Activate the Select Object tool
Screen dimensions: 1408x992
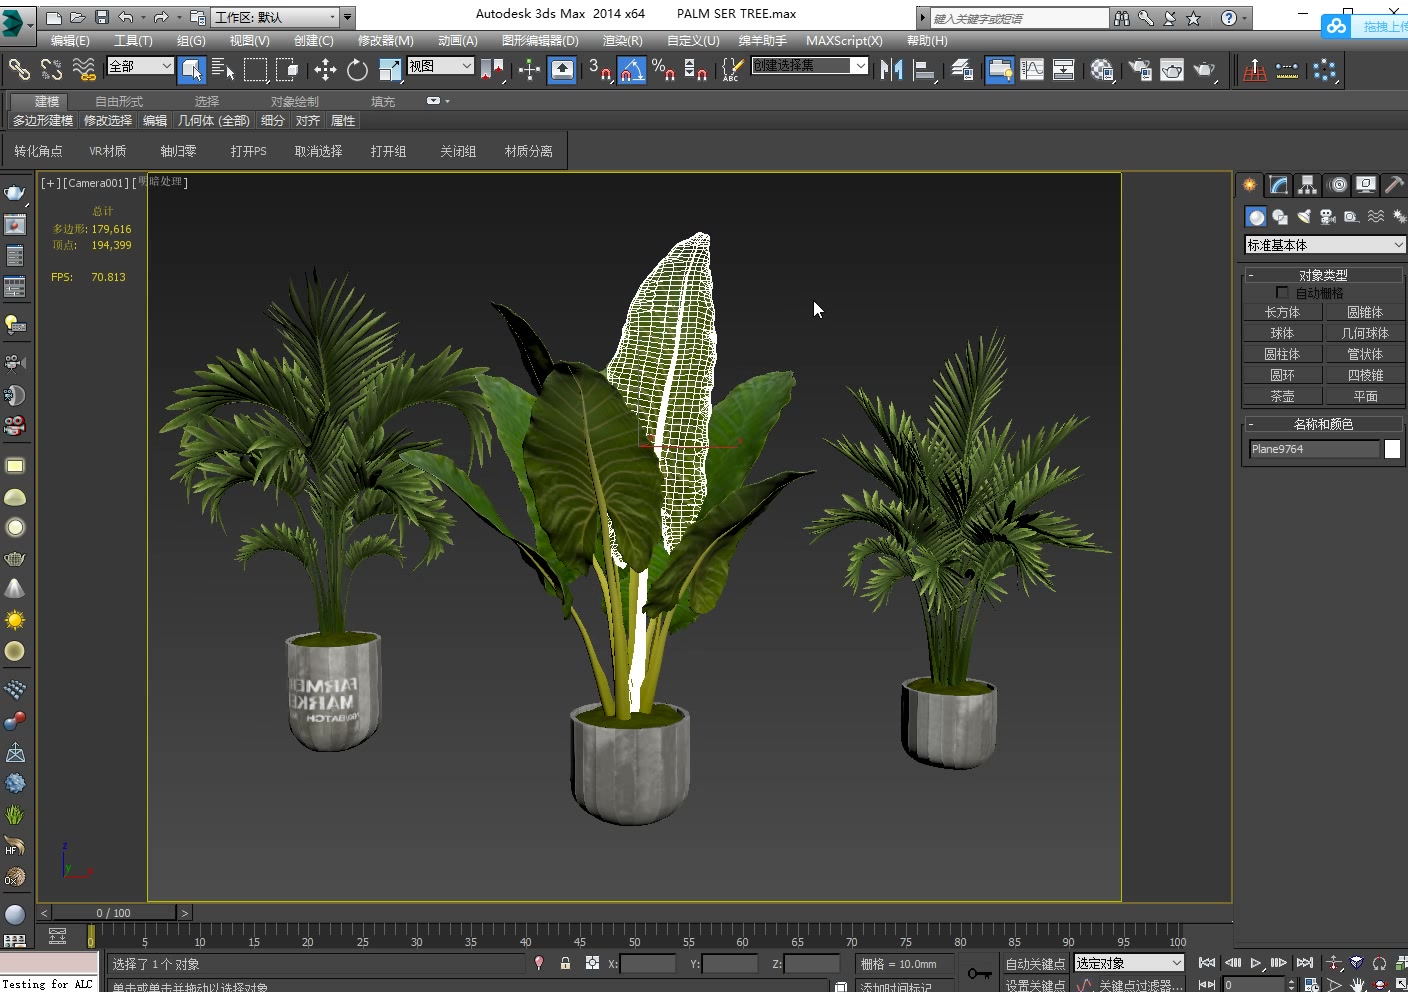192,69
